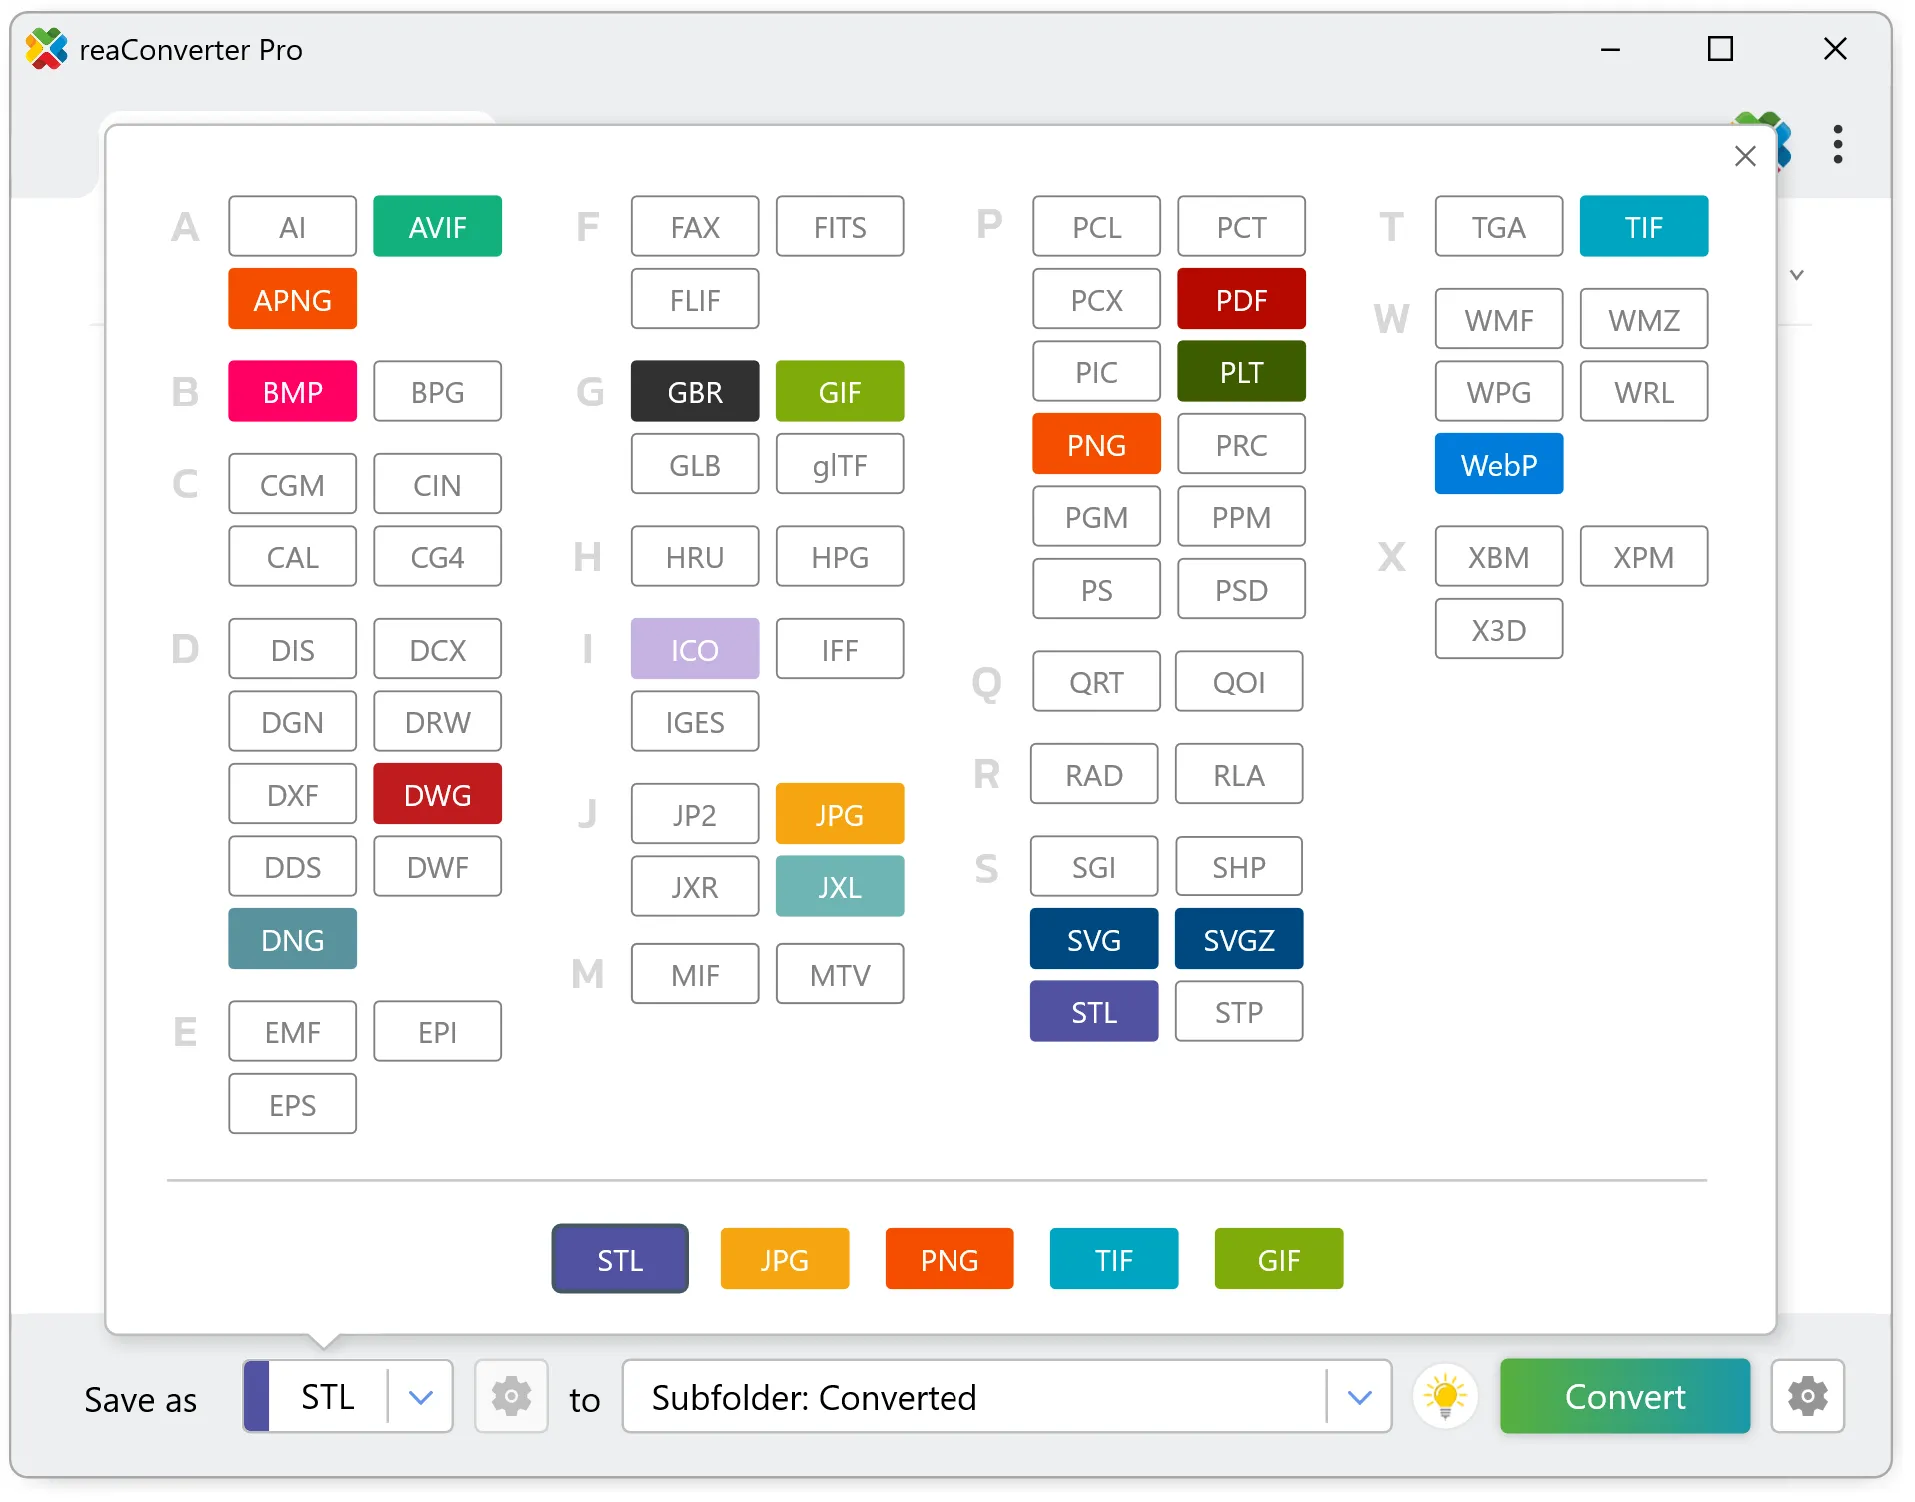Viewport: 1915px width, 1502px height.
Task: Click the lightbulb suggestions icon
Action: pyautogui.click(x=1446, y=1397)
